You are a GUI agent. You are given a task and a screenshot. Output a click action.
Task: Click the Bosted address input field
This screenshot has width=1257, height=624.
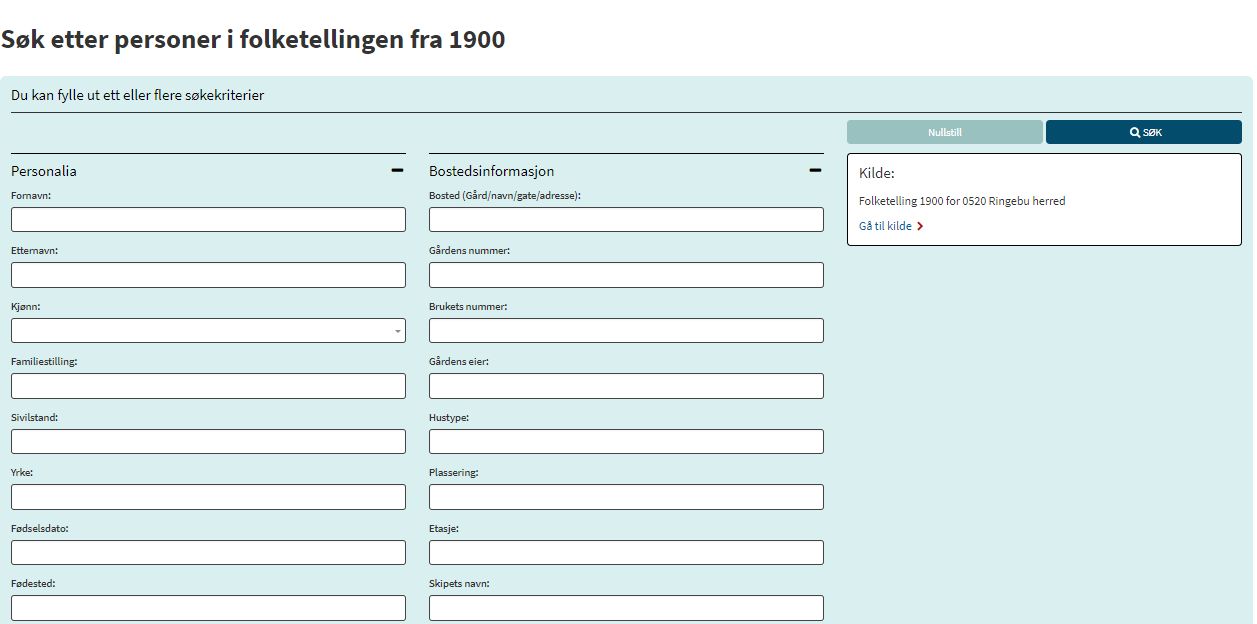[x=626, y=220]
